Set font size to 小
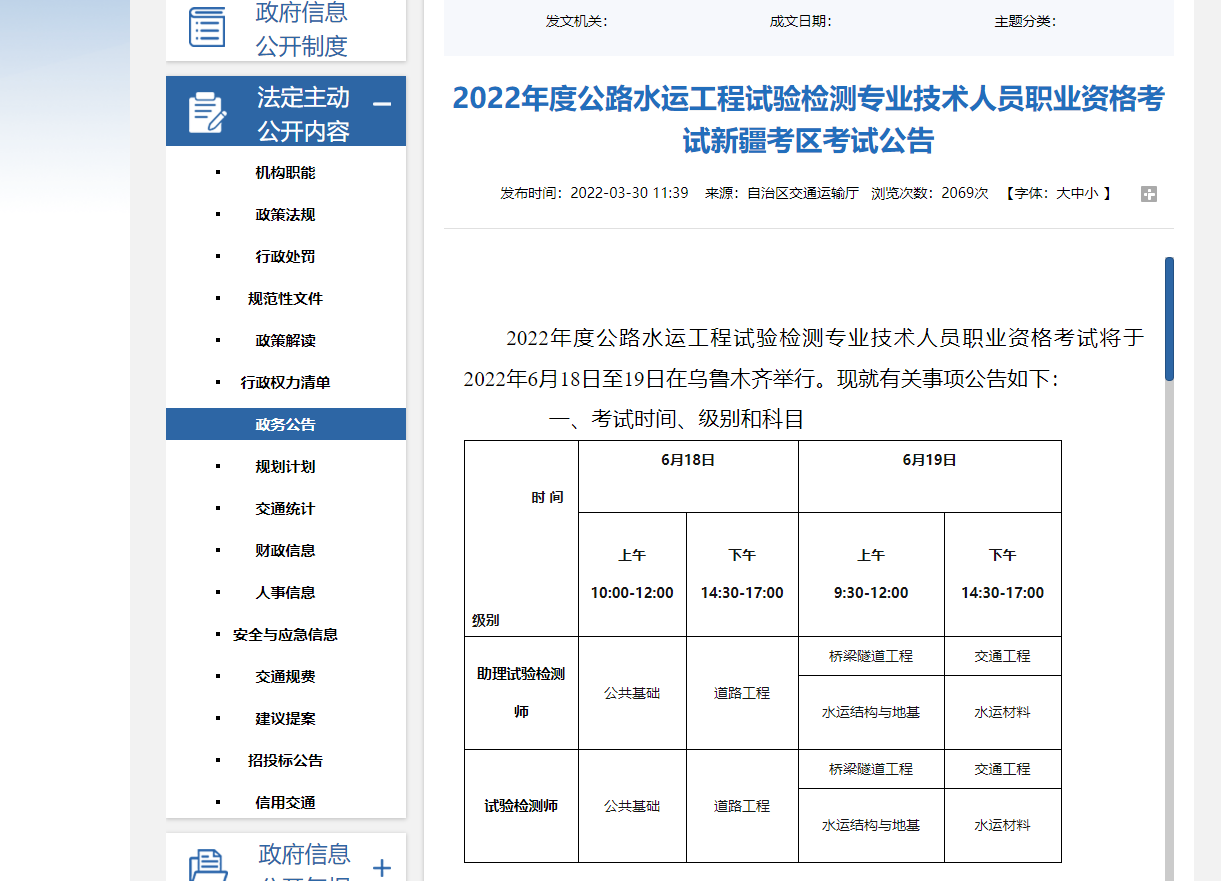This screenshot has height=881, width=1221. [1092, 194]
